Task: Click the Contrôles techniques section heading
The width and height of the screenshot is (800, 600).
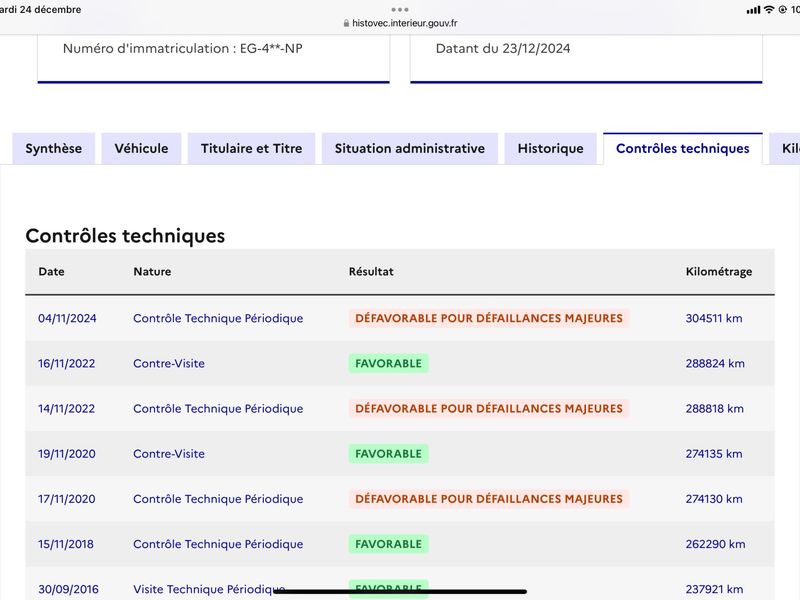Action: tap(125, 236)
